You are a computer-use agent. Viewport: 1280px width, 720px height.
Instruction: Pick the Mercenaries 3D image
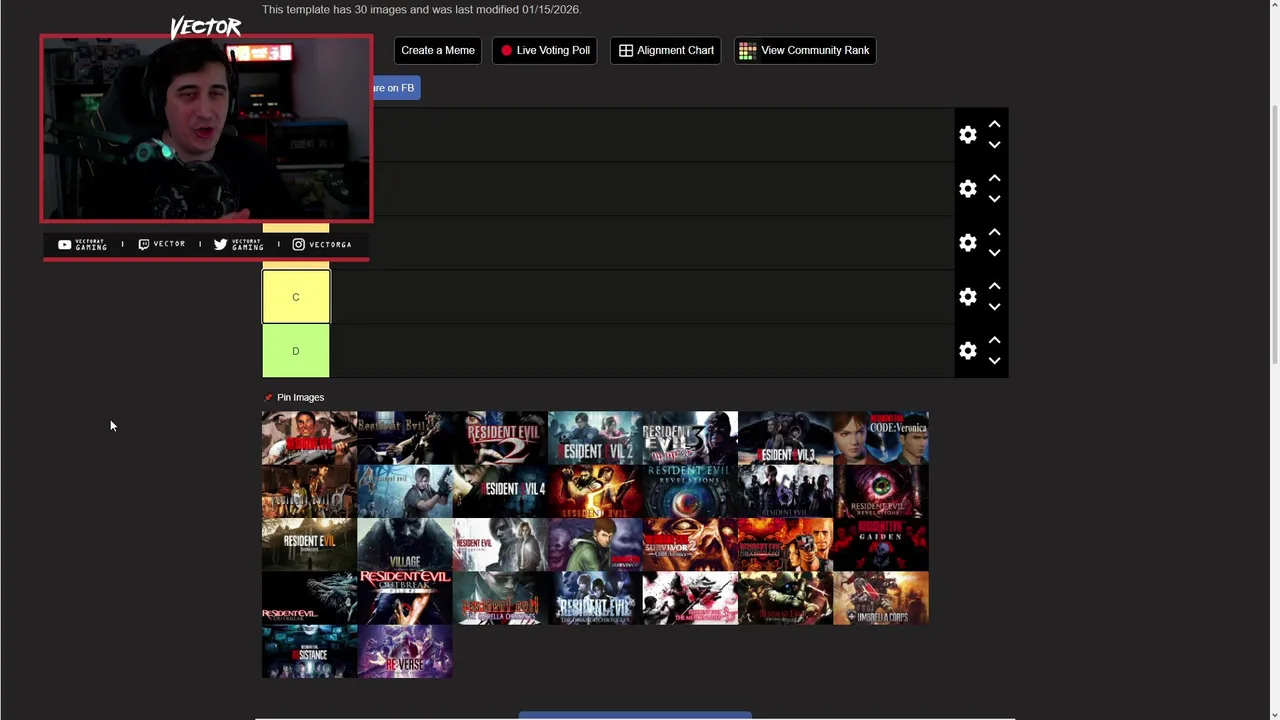tap(690, 598)
